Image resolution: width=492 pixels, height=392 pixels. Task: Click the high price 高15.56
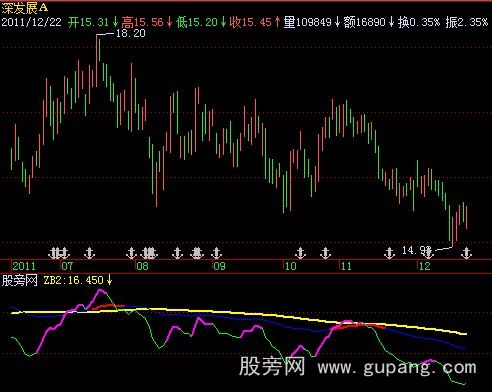tap(142, 22)
